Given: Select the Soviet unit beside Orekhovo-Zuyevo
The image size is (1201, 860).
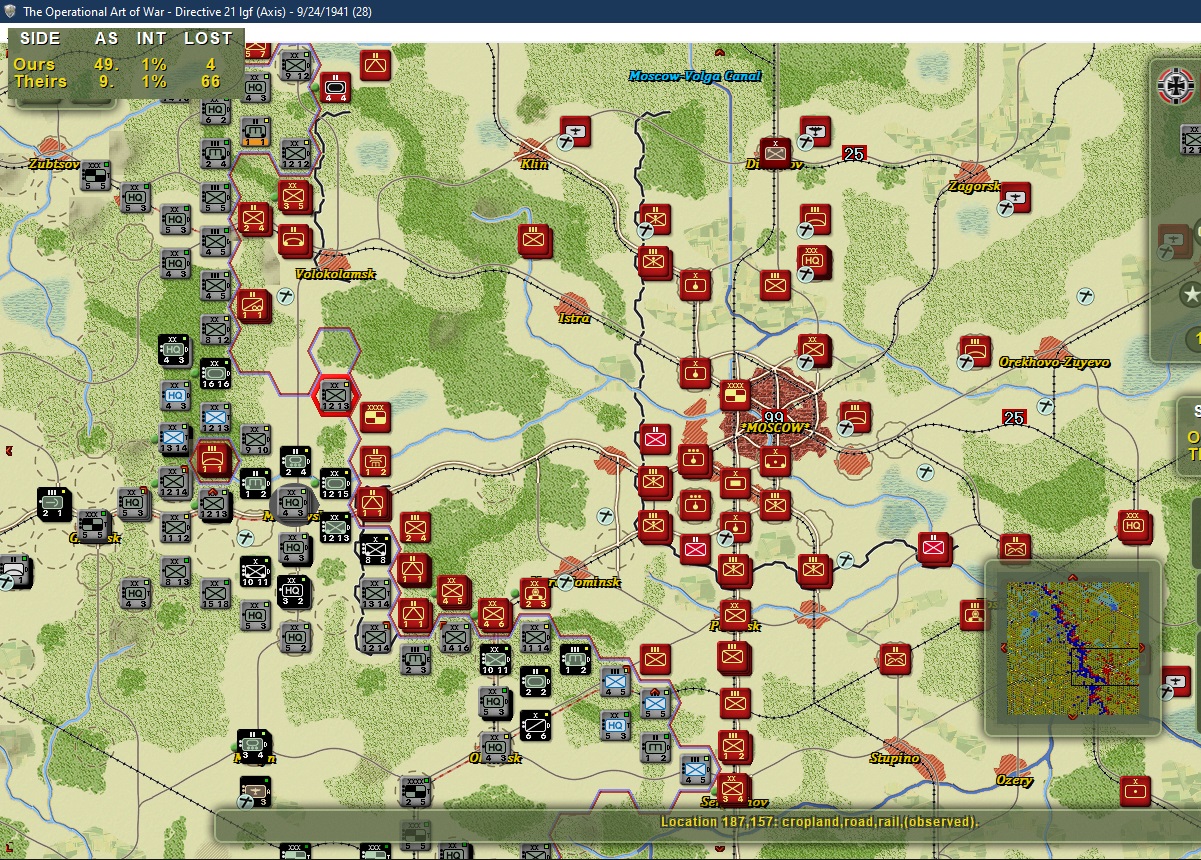Looking at the screenshot, I should 975,351.
